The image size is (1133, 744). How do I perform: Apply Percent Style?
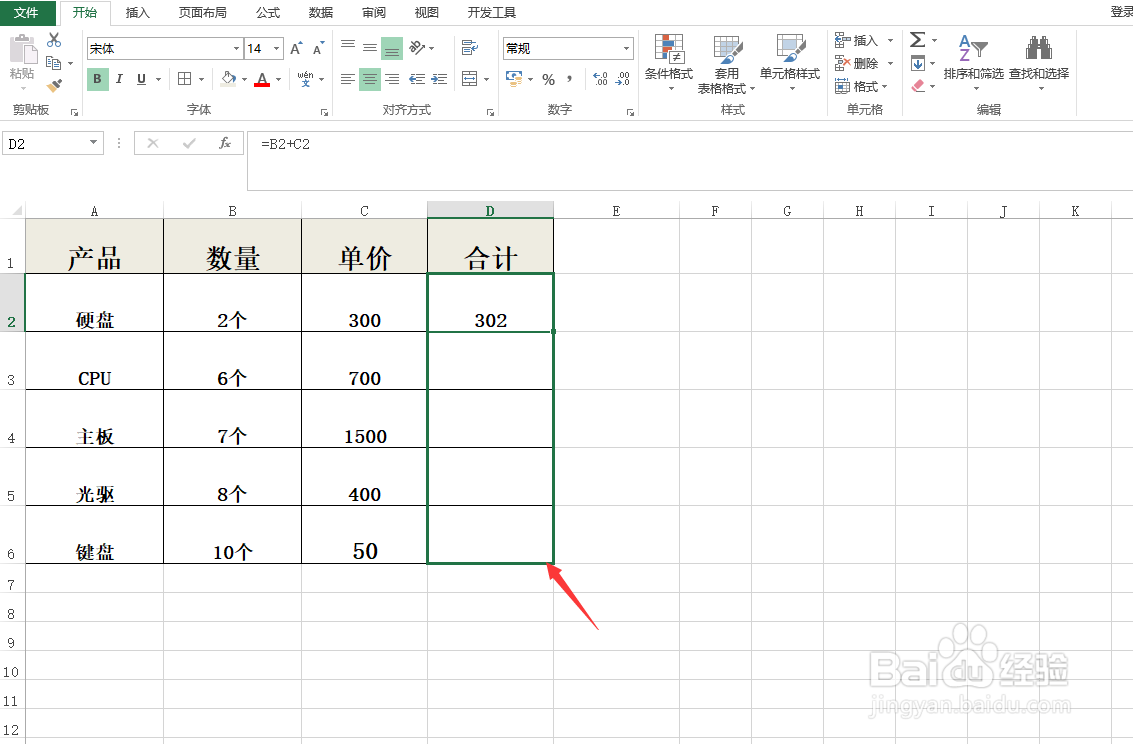click(548, 79)
